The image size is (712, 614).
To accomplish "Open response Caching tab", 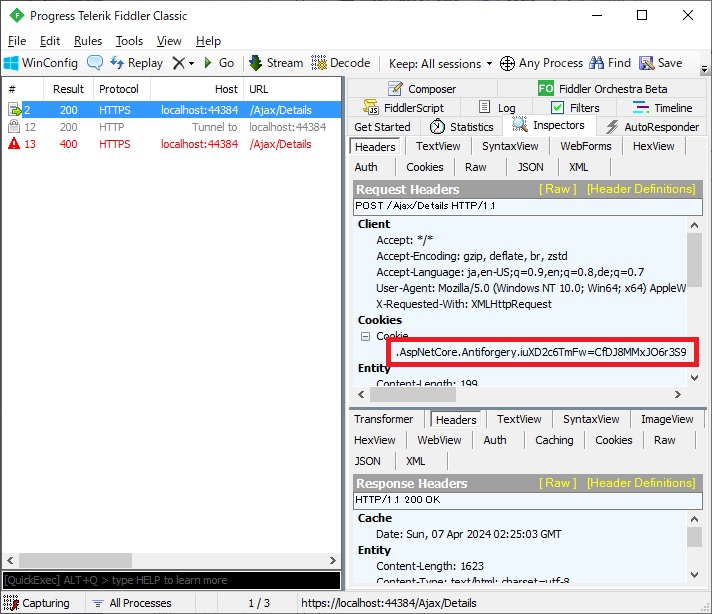I will 554,440.
